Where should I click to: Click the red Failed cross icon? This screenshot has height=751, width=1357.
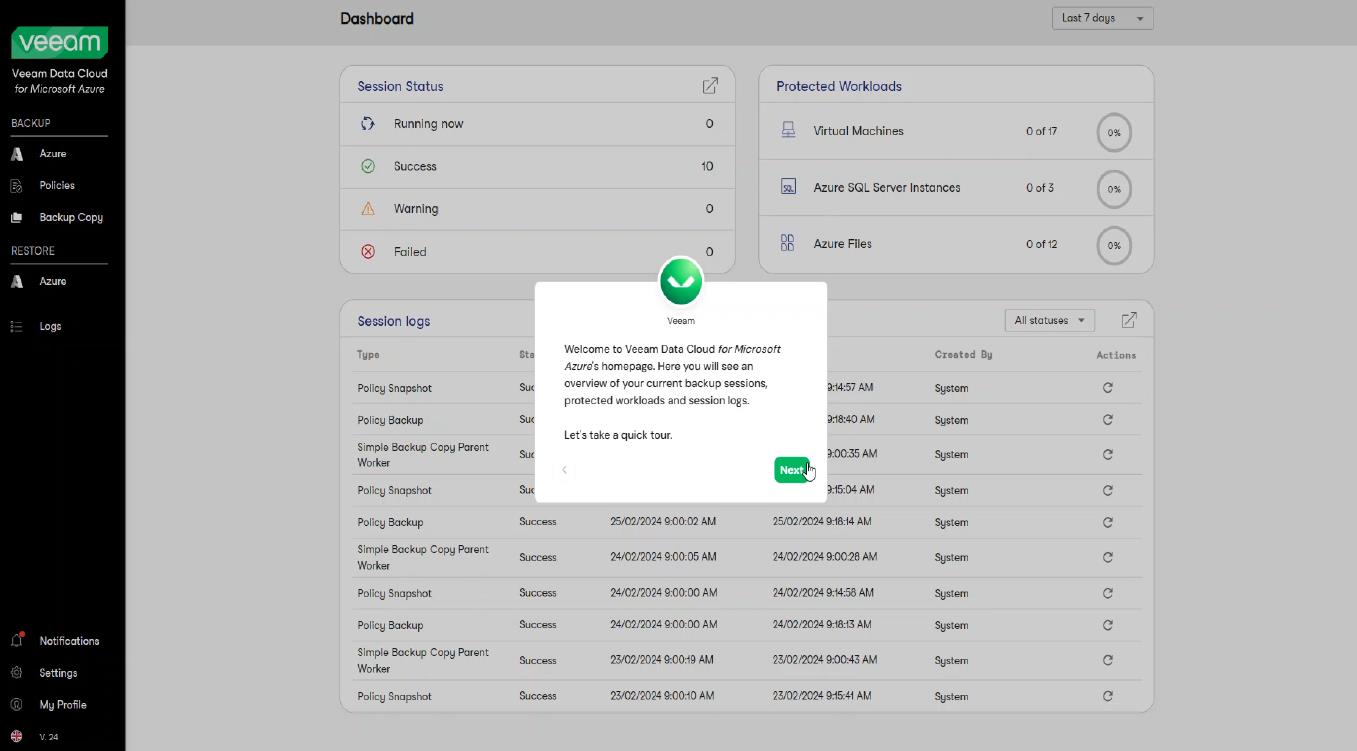(368, 252)
